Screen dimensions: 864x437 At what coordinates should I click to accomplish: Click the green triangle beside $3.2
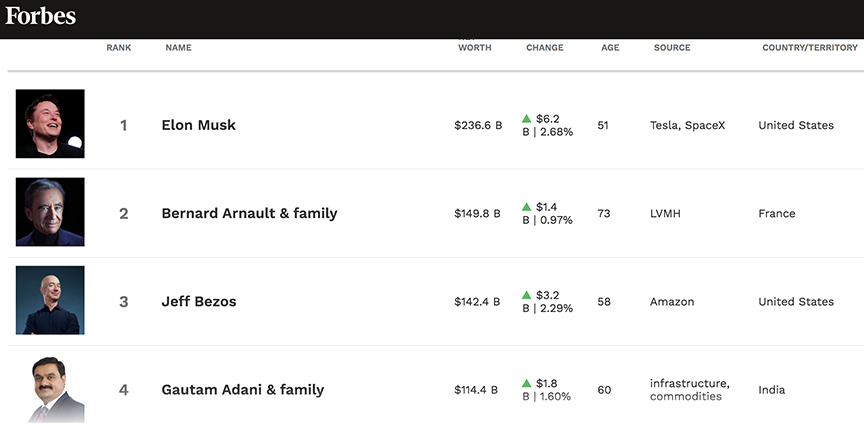click(526, 295)
